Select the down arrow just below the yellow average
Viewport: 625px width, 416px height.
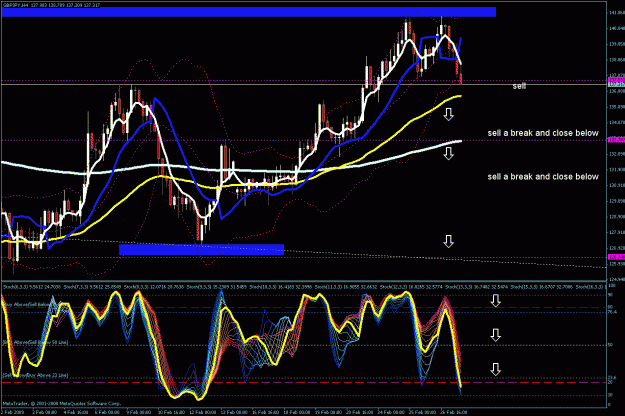tap(448, 114)
